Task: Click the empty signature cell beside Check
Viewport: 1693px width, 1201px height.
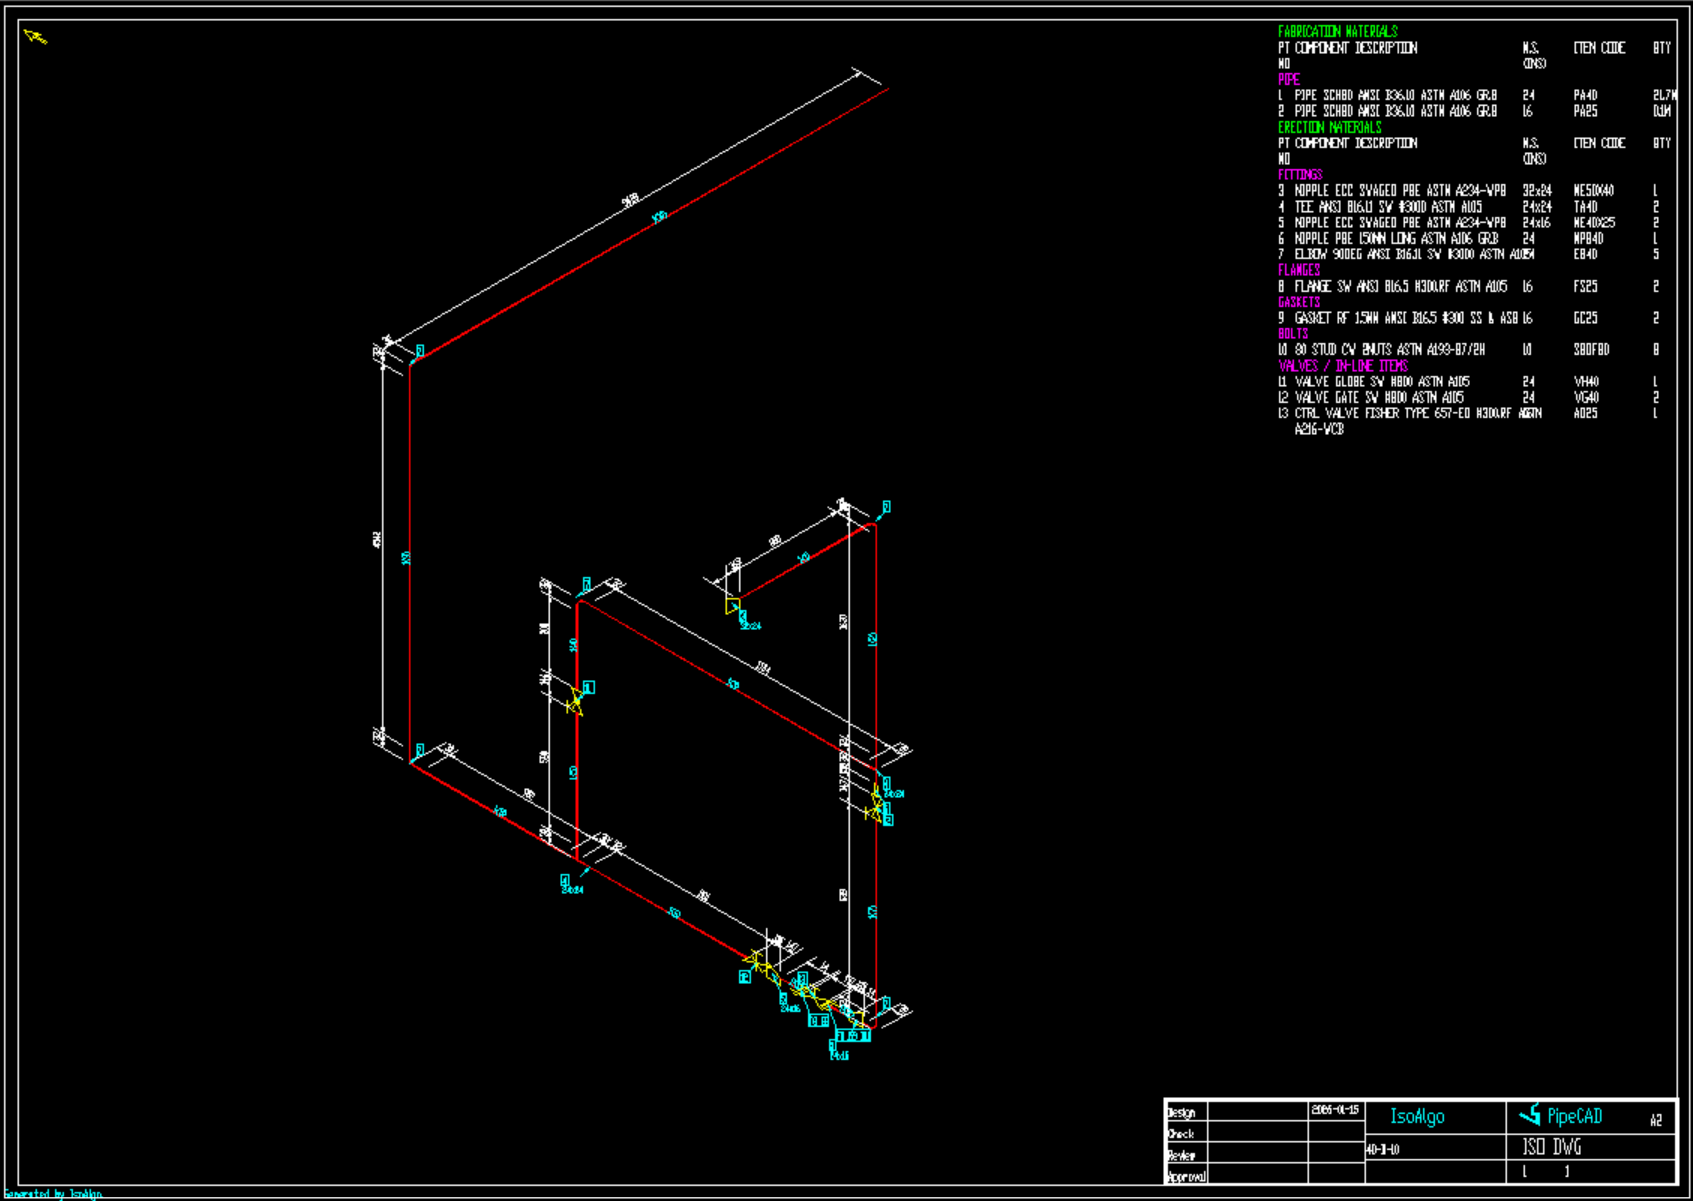Action: coord(1258,1133)
